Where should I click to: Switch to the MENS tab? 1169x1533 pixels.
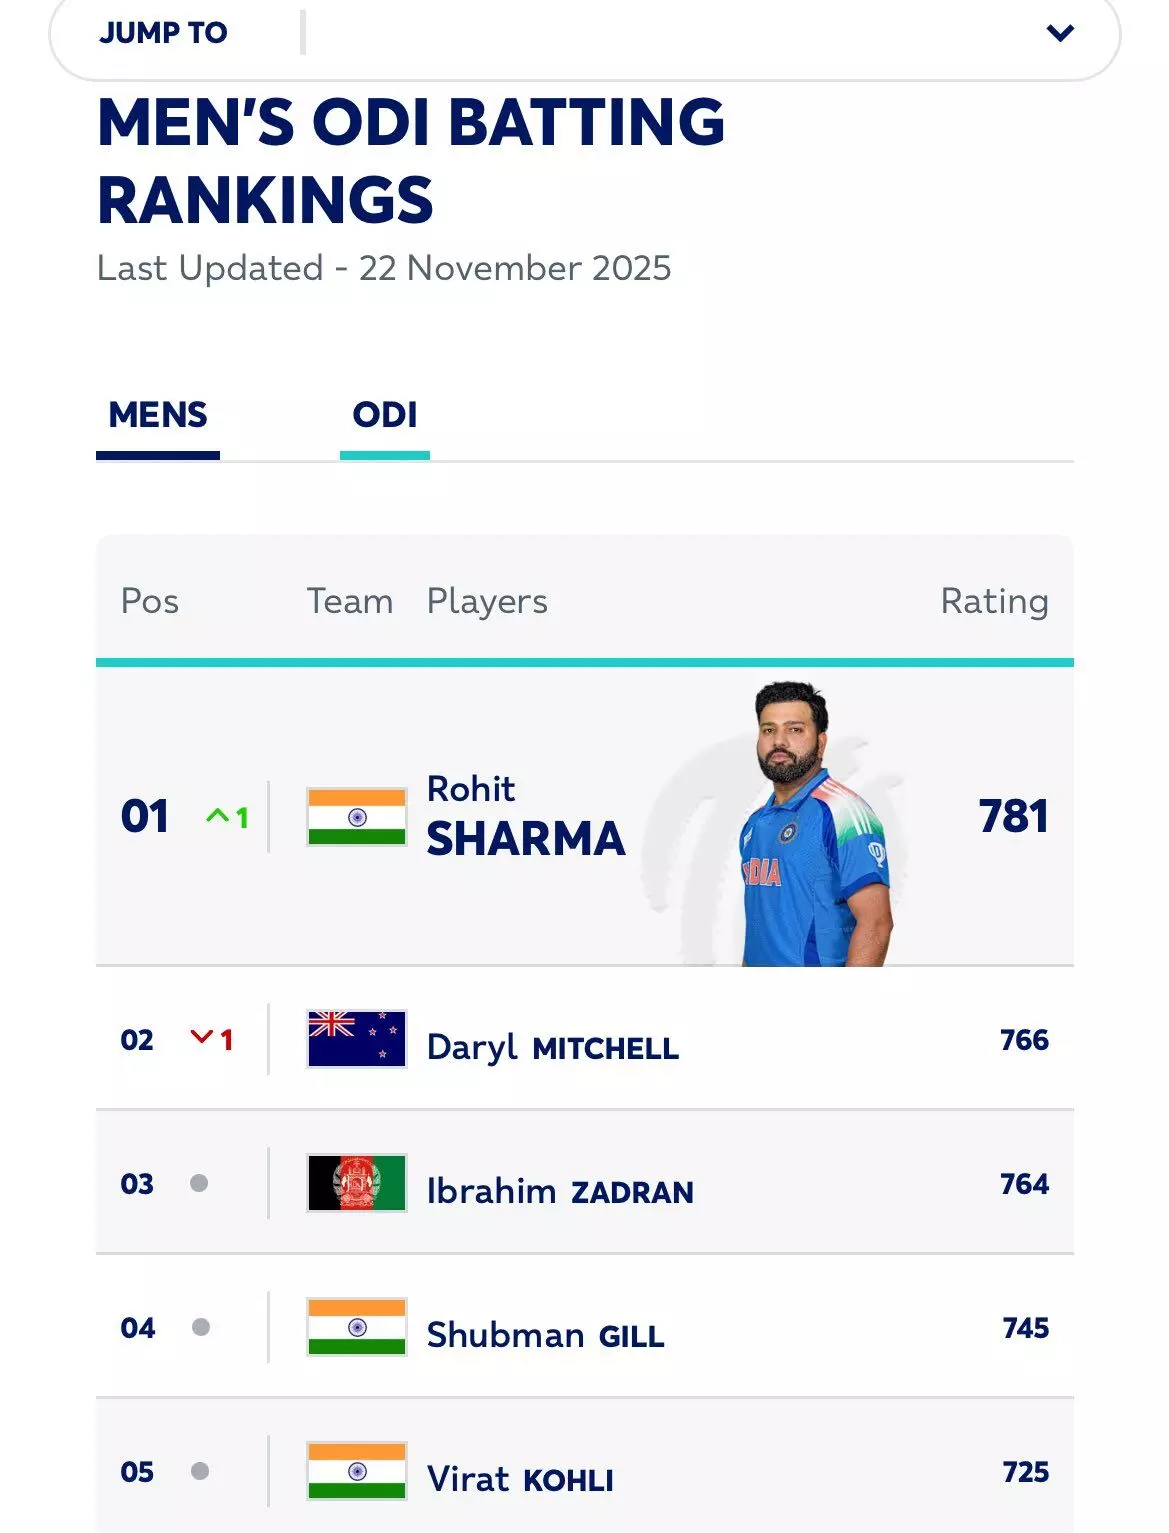[x=158, y=415]
